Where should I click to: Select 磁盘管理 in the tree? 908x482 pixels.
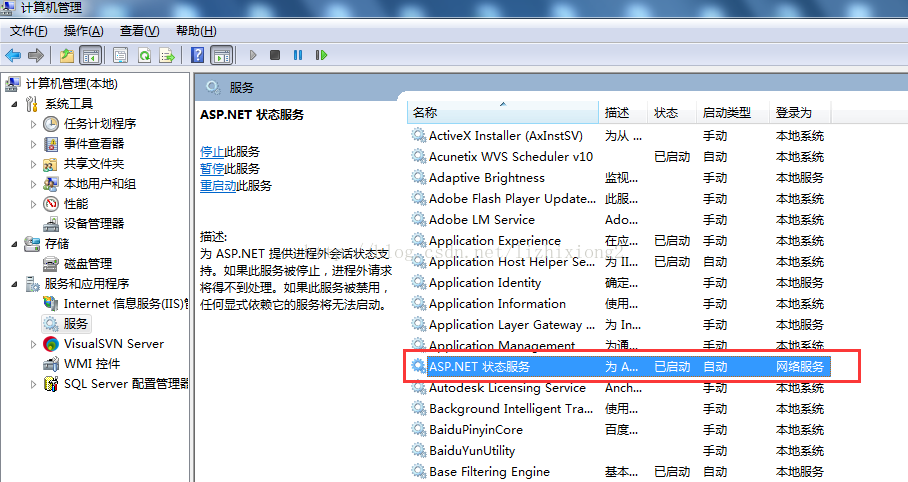pyautogui.click(x=87, y=264)
